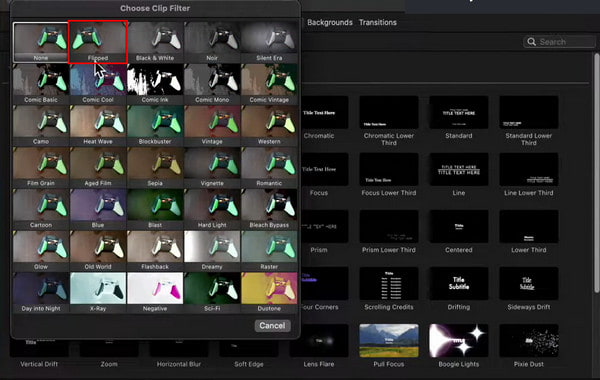Viewport: 600px width, 380px height.
Task: Select the Film Grain filter
Action: (41, 167)
